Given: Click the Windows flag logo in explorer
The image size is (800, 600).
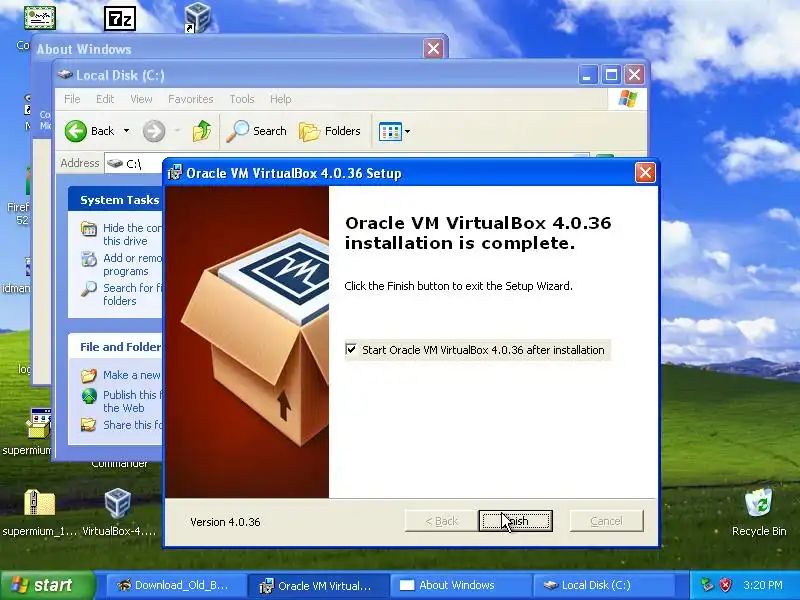Looking at the screenshot, I should tap(628, 99).
